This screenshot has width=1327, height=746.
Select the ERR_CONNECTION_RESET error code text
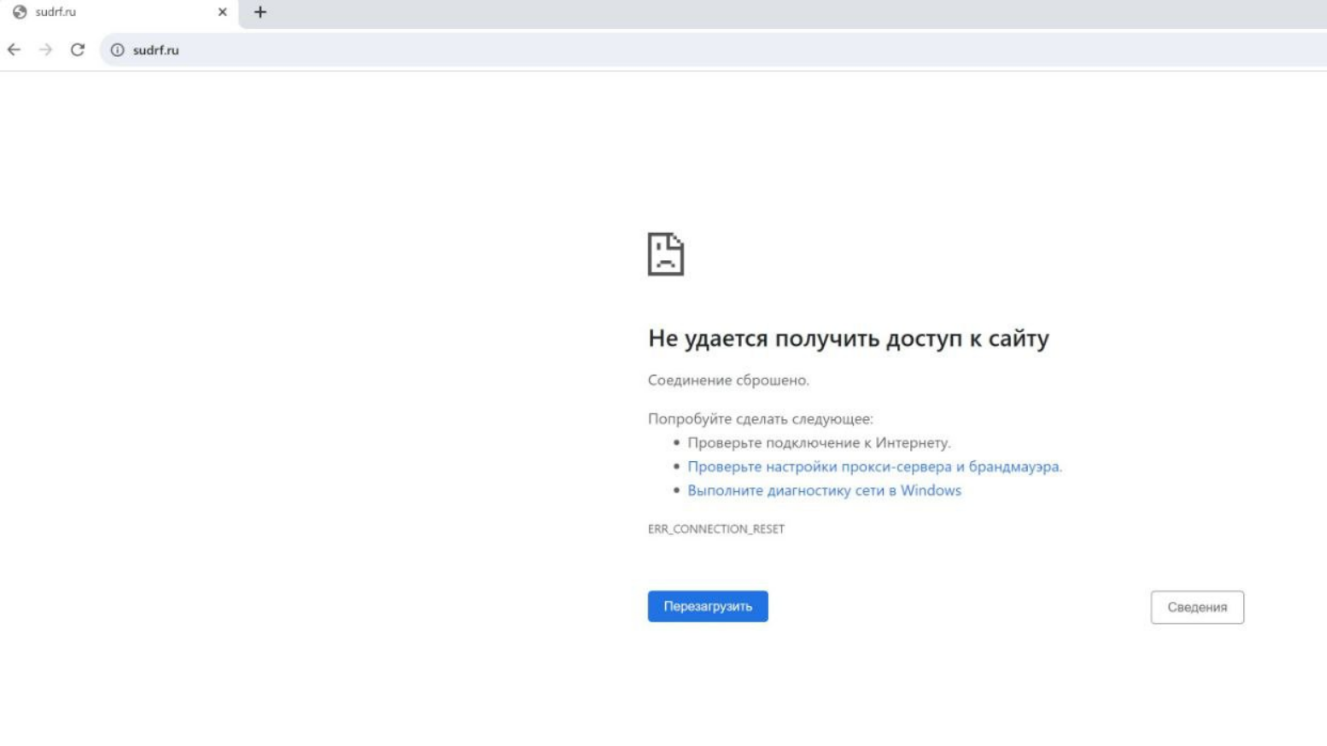coord(716,529)
